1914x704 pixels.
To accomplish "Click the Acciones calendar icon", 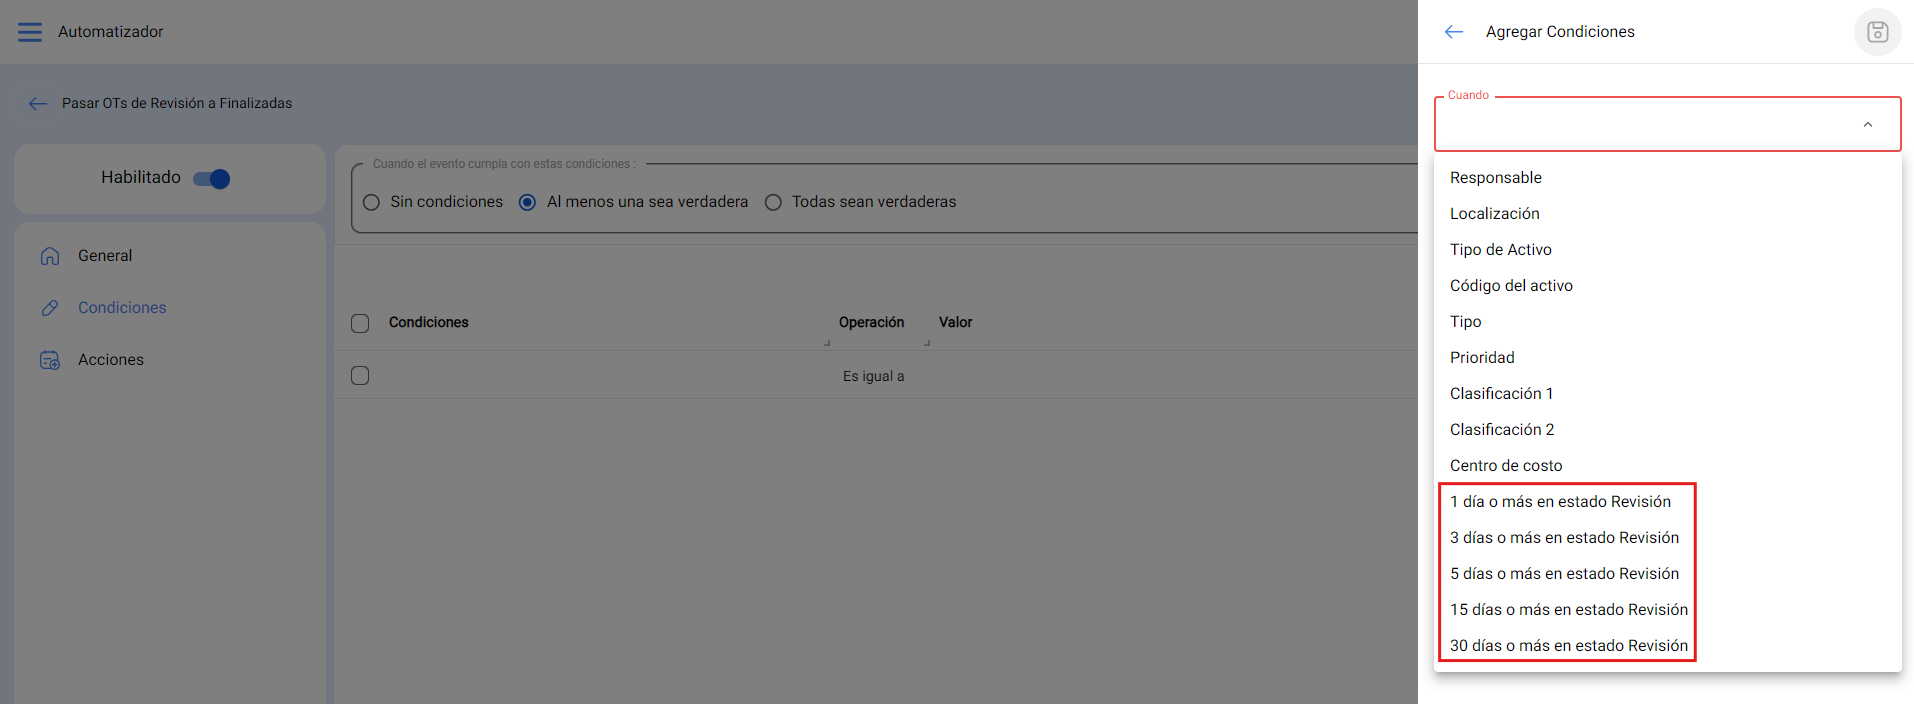I will (50, 360).
